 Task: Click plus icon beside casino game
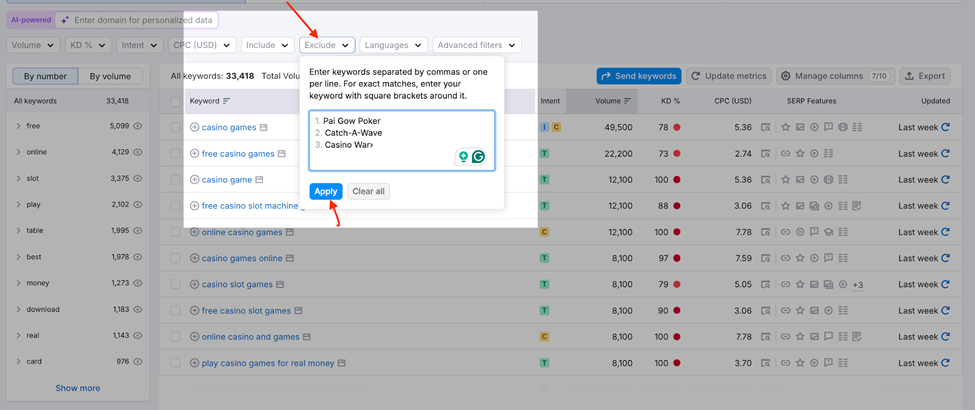point(194,180)
